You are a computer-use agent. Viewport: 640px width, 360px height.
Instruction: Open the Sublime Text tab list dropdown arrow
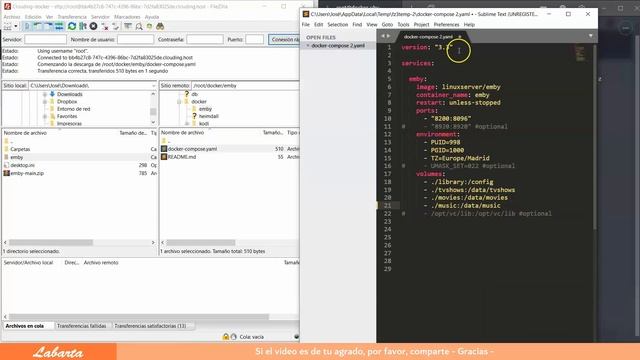coord(591,36)
